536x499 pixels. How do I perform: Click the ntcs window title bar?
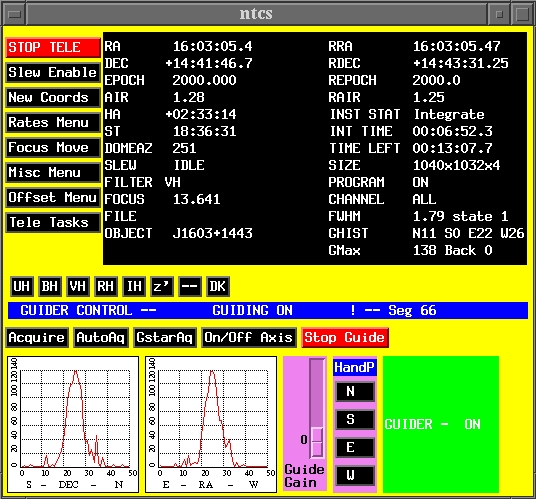pos(256,14)
